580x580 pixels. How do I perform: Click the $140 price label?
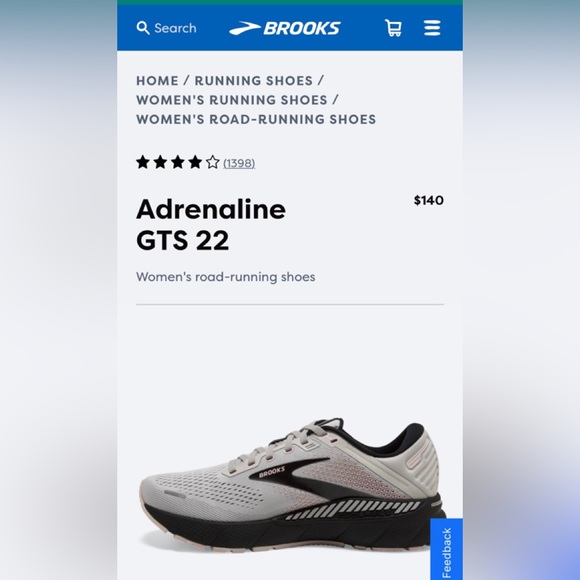(x=429, y=200)
